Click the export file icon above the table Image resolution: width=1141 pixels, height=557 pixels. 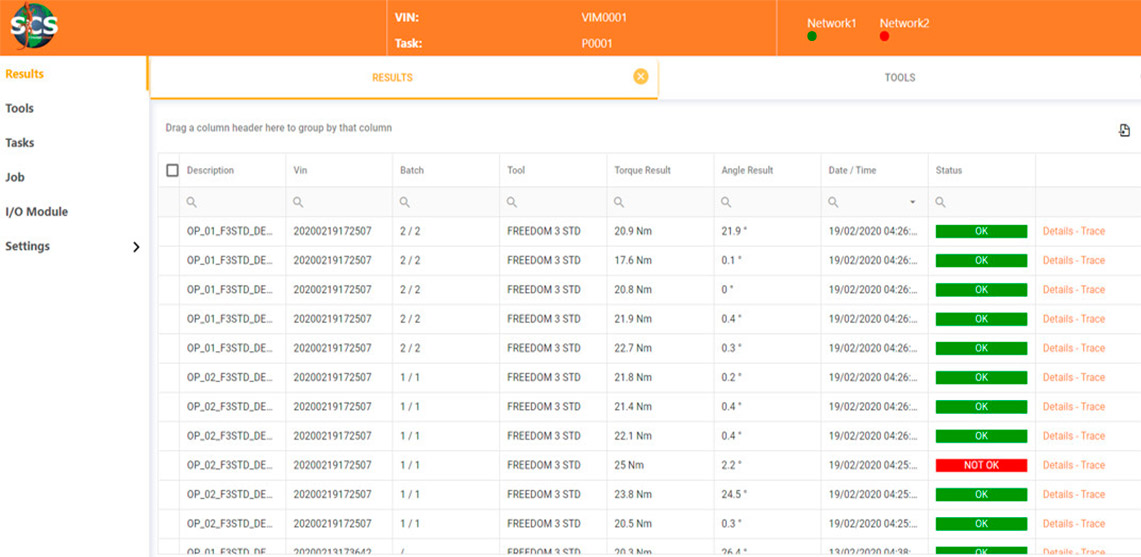[x=1124, y=130]
